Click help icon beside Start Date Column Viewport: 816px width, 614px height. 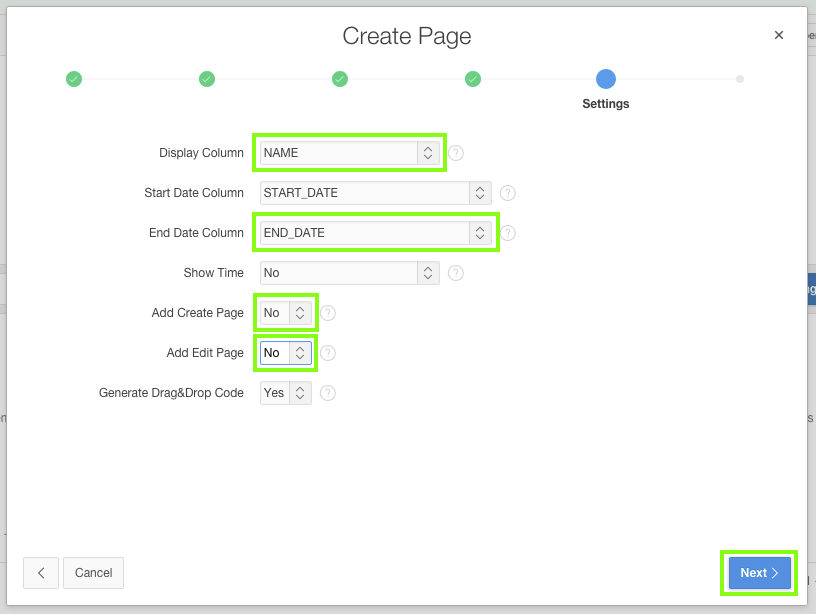(508, 193)
